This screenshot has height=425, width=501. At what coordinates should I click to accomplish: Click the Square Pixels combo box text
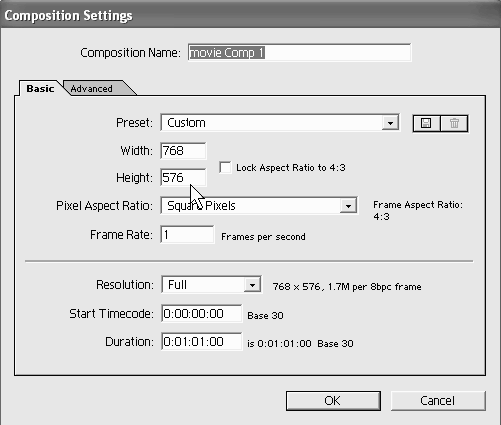201,206
